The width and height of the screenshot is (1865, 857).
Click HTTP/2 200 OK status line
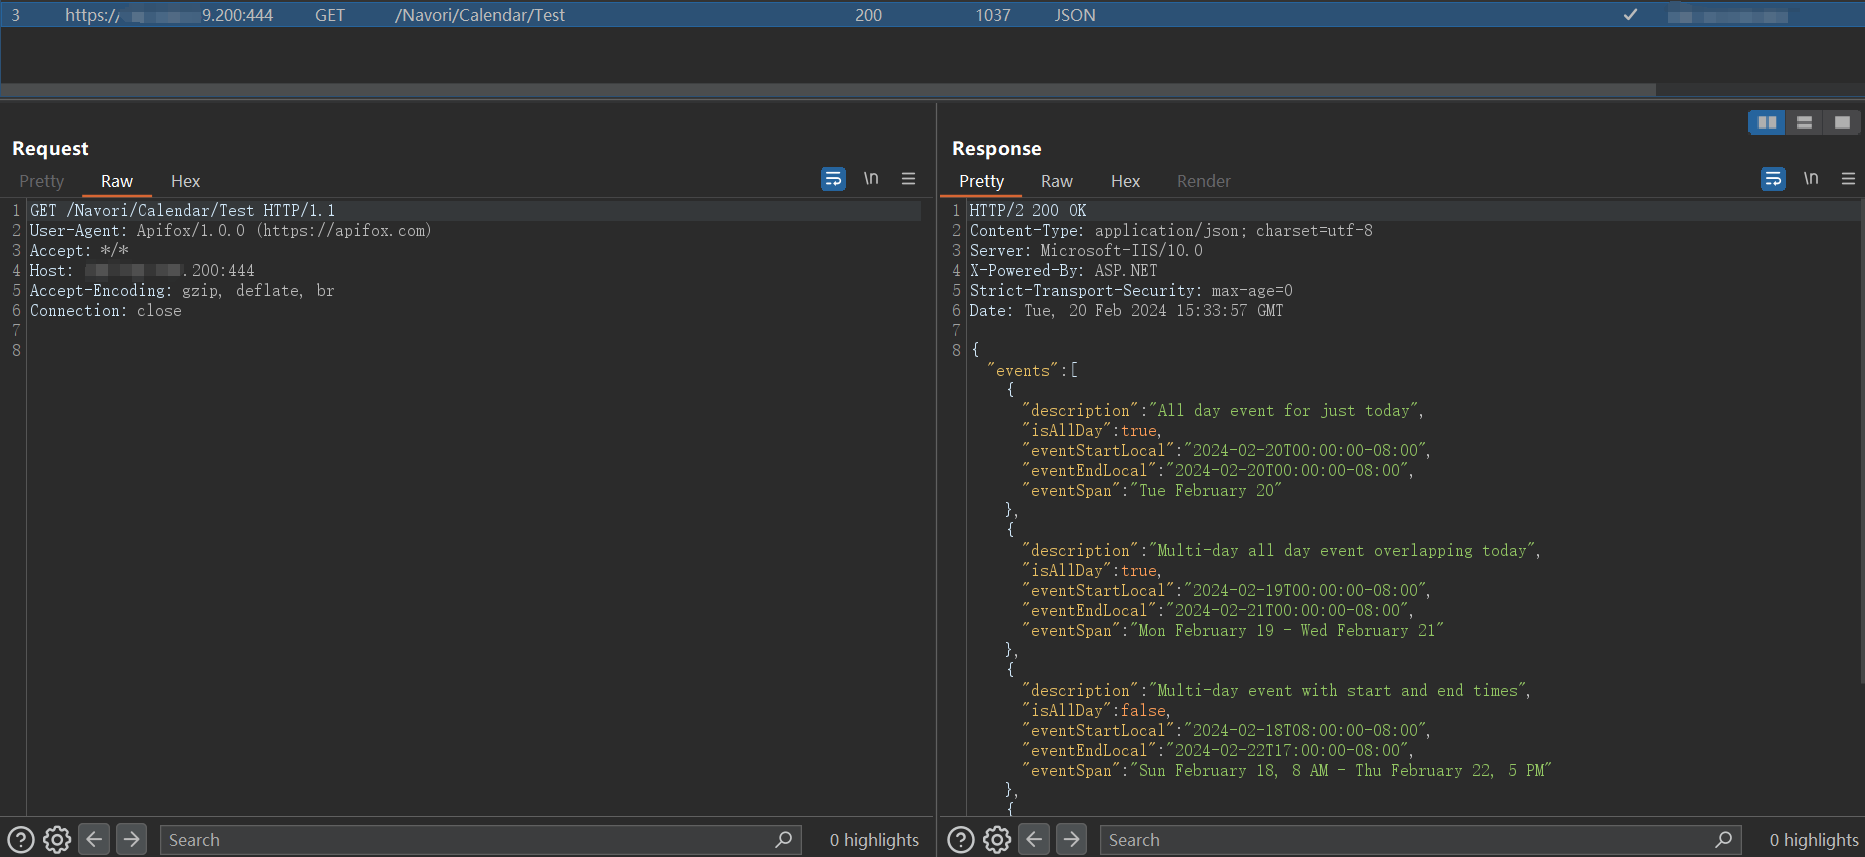[x=1028, y=210]
